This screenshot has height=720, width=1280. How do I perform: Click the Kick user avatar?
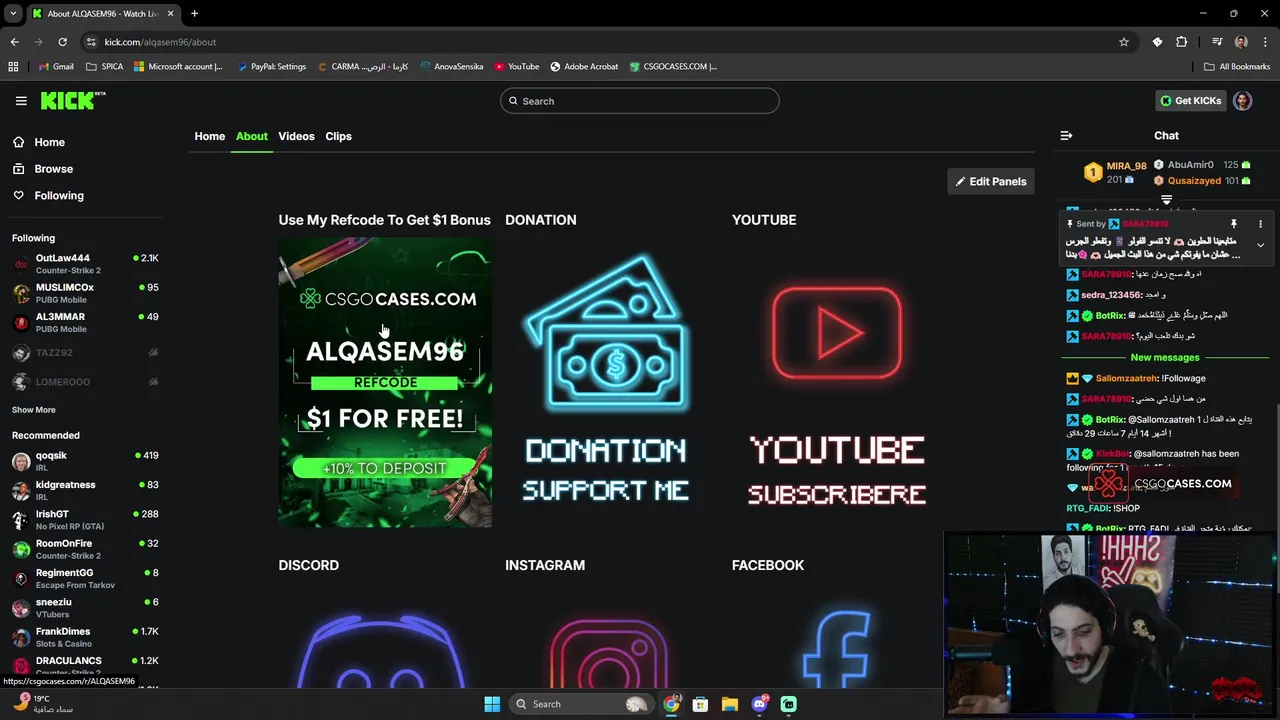point(1243,101)
